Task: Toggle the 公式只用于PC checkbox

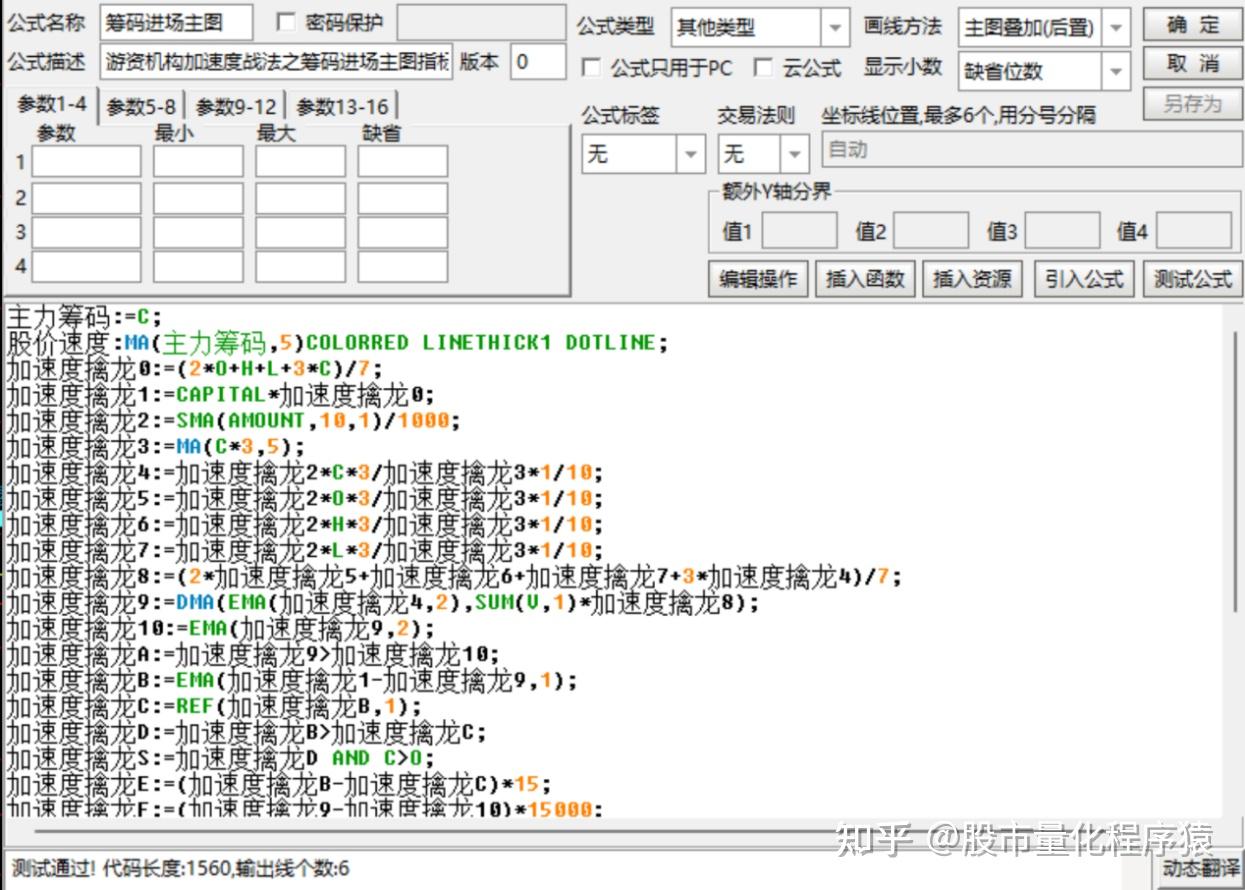Action: (x=591, y=68)
